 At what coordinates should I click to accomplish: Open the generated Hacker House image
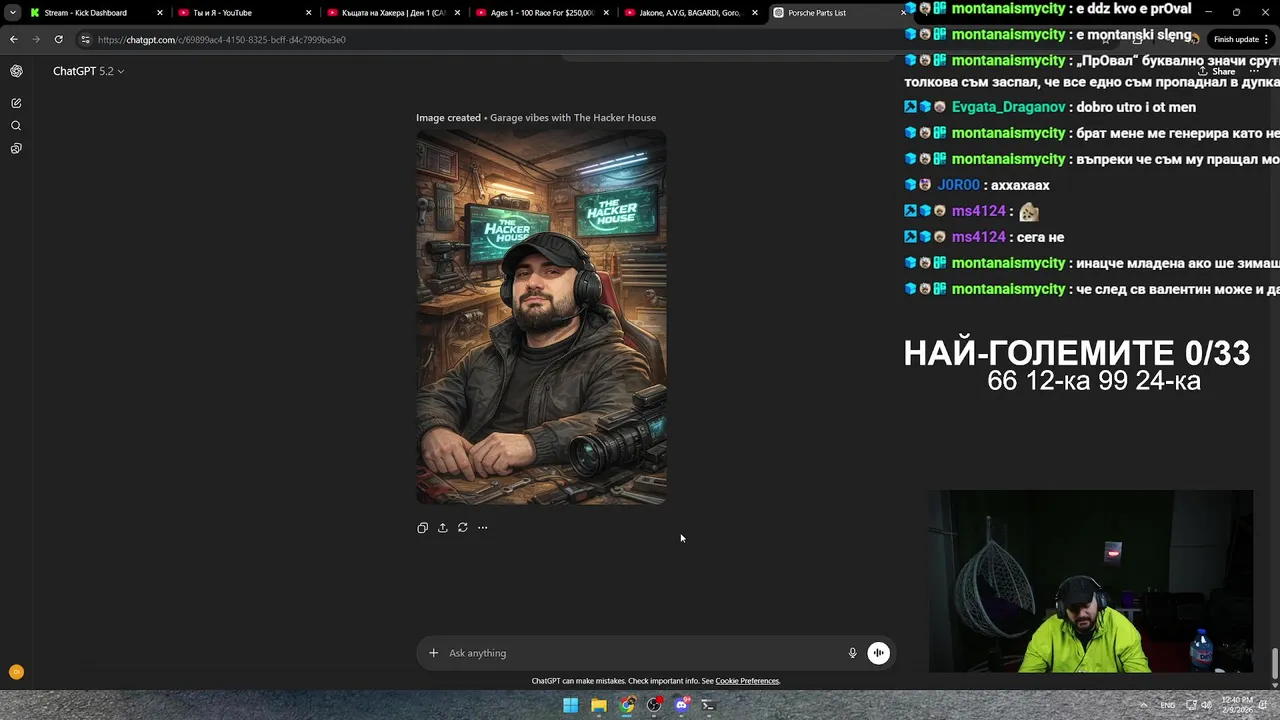click(x=541, y=317)
